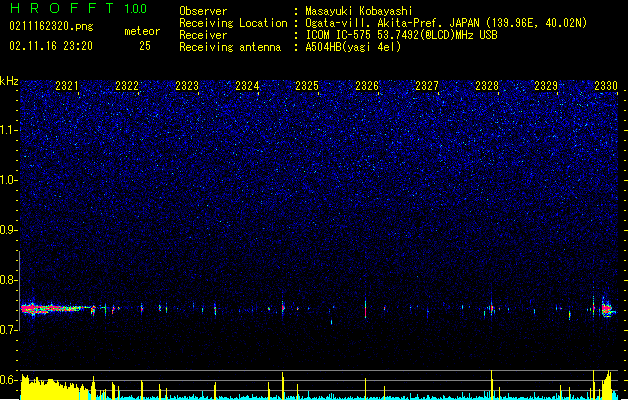The width and height of the screenshot is (629, 400).
Task: Click the 2327 time marker
Action: [427, 85]
